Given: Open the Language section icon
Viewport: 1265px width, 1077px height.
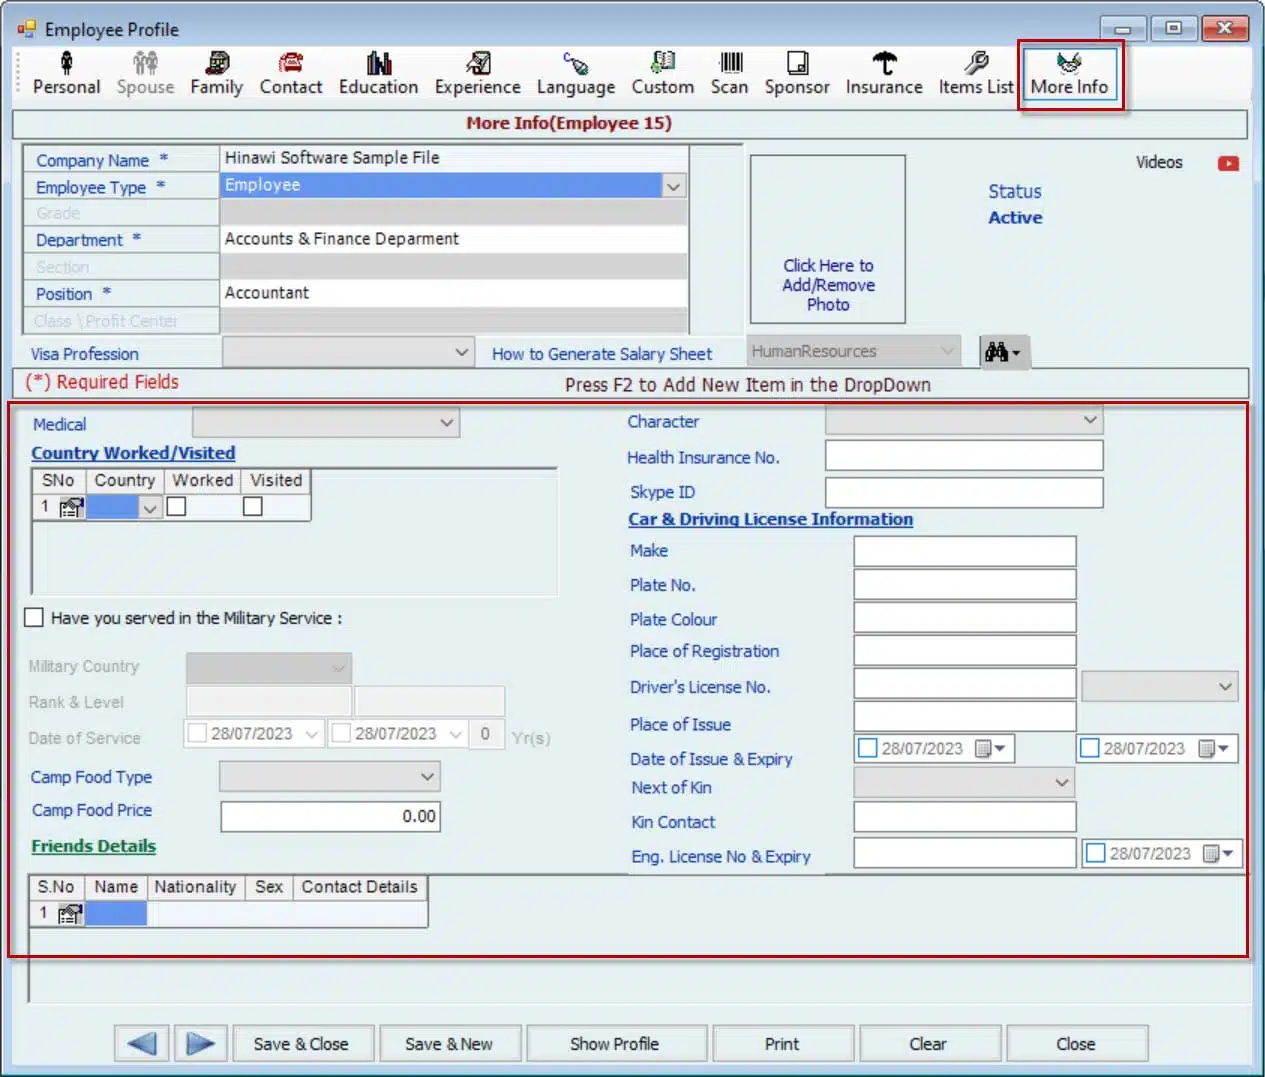Looking at the screenshot, I should click(576, 64).
